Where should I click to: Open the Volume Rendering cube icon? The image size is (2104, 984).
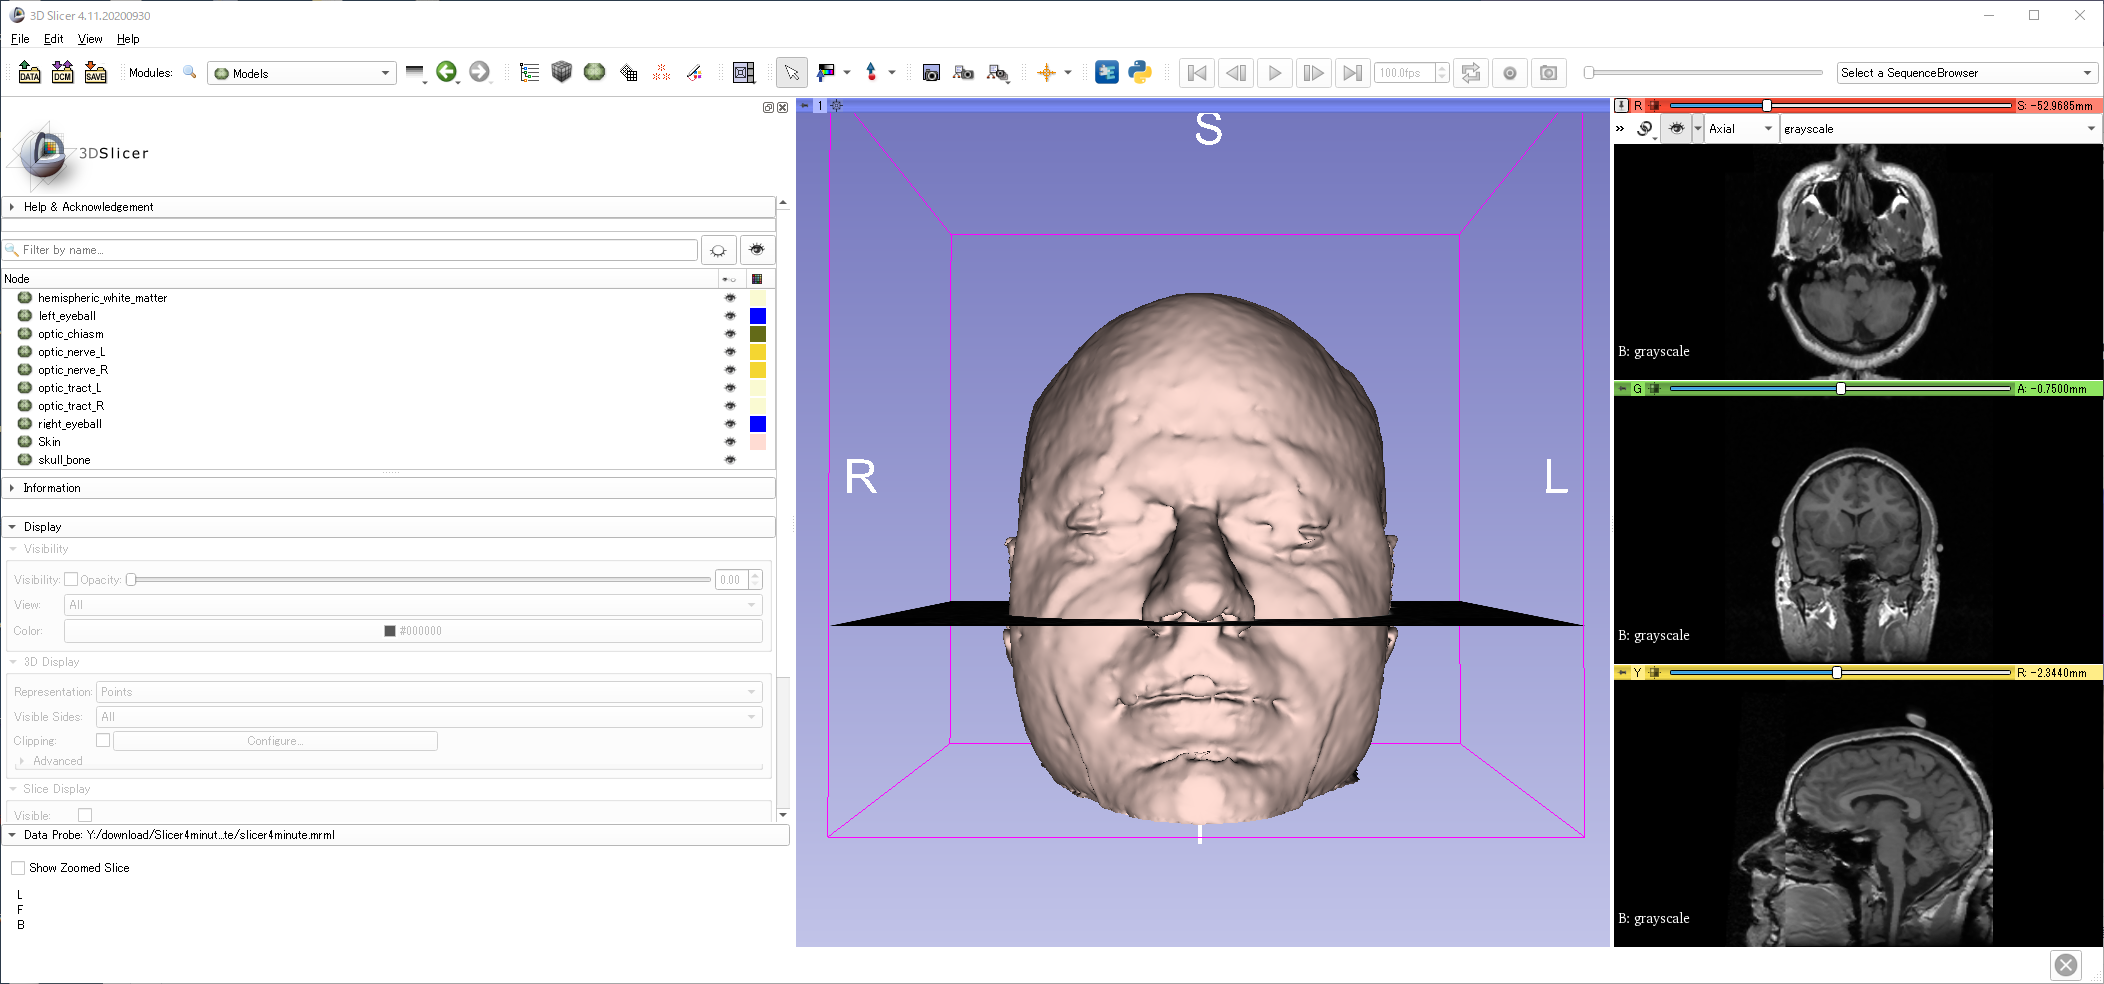click(x=561, y=72)
